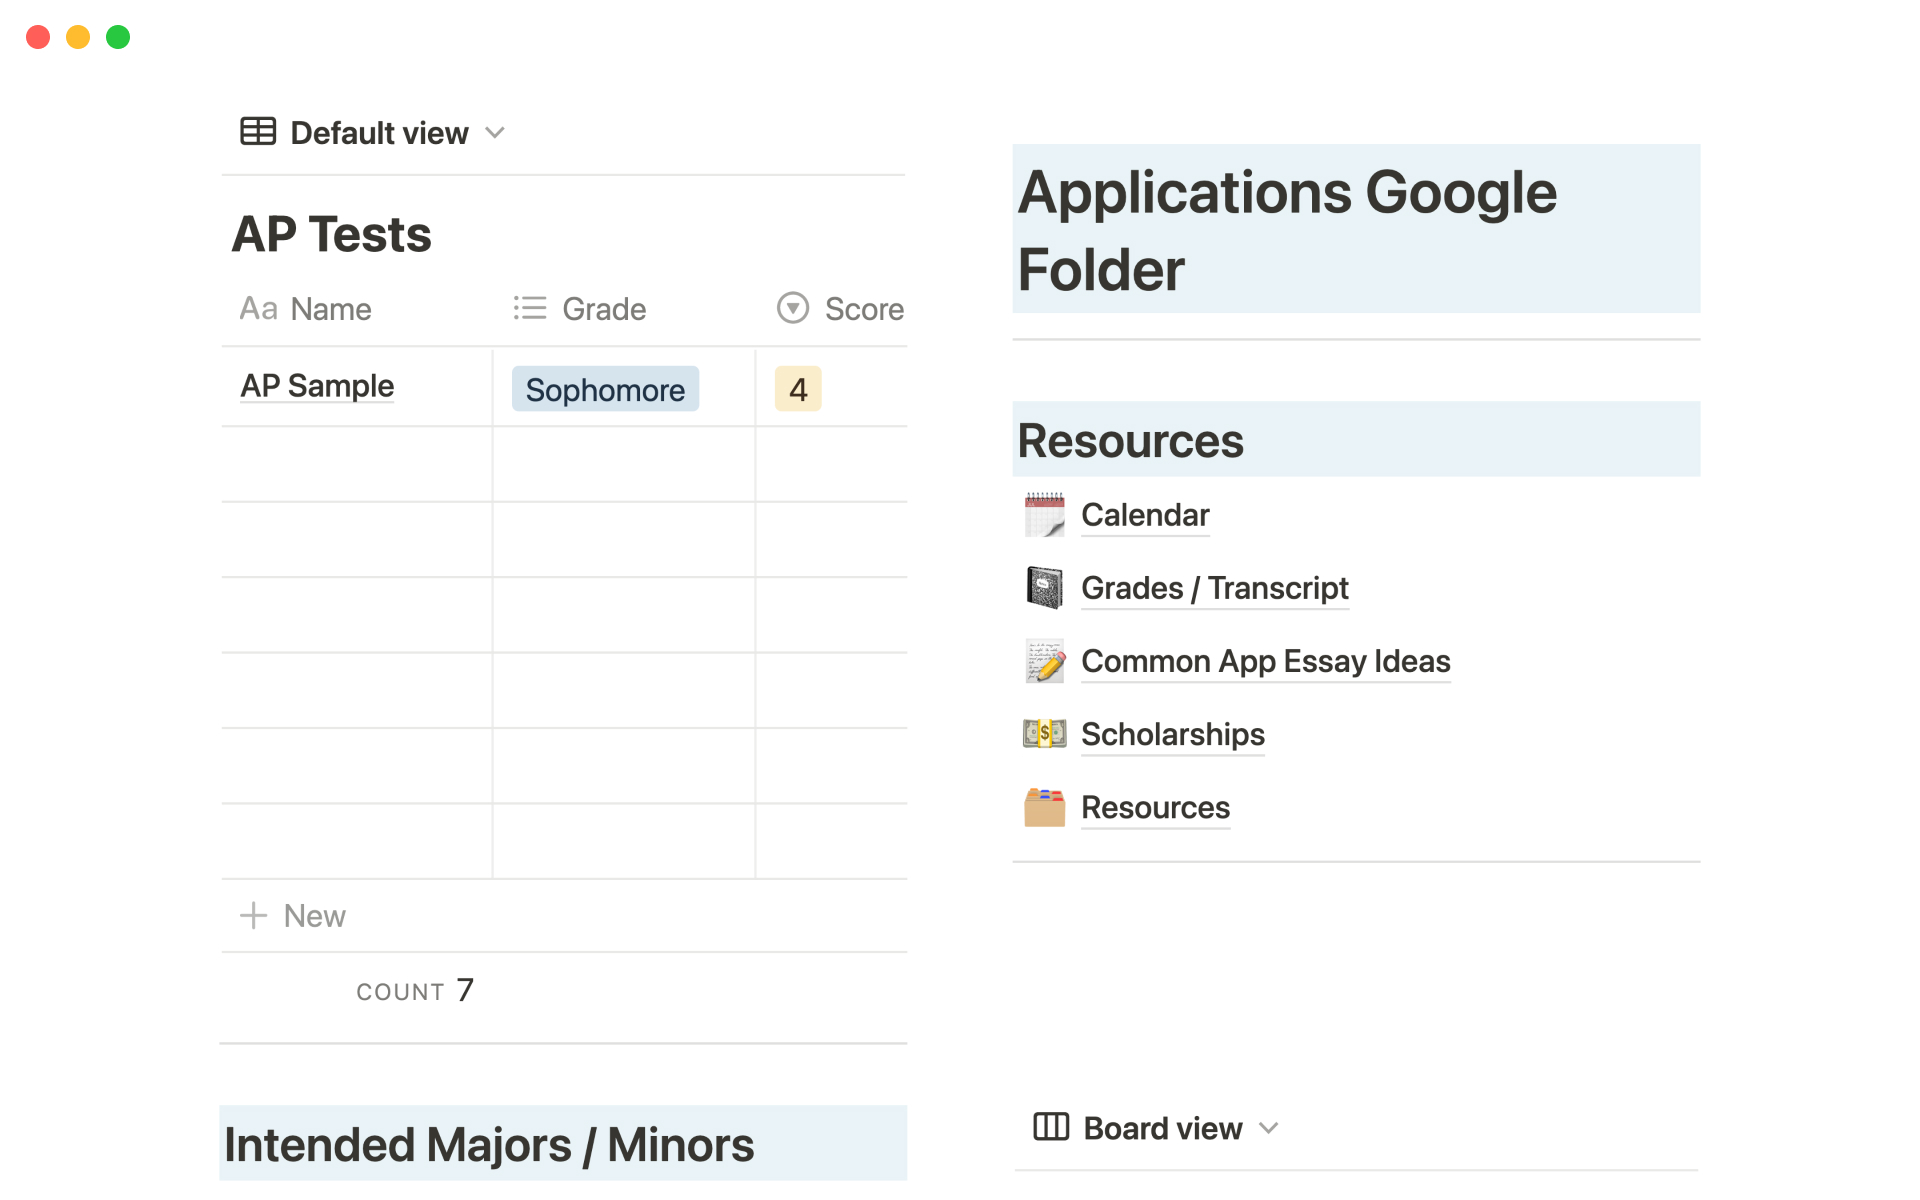1920x1200 pixels.
Task: Select the Sophomore grade tag
Action: 605,389
